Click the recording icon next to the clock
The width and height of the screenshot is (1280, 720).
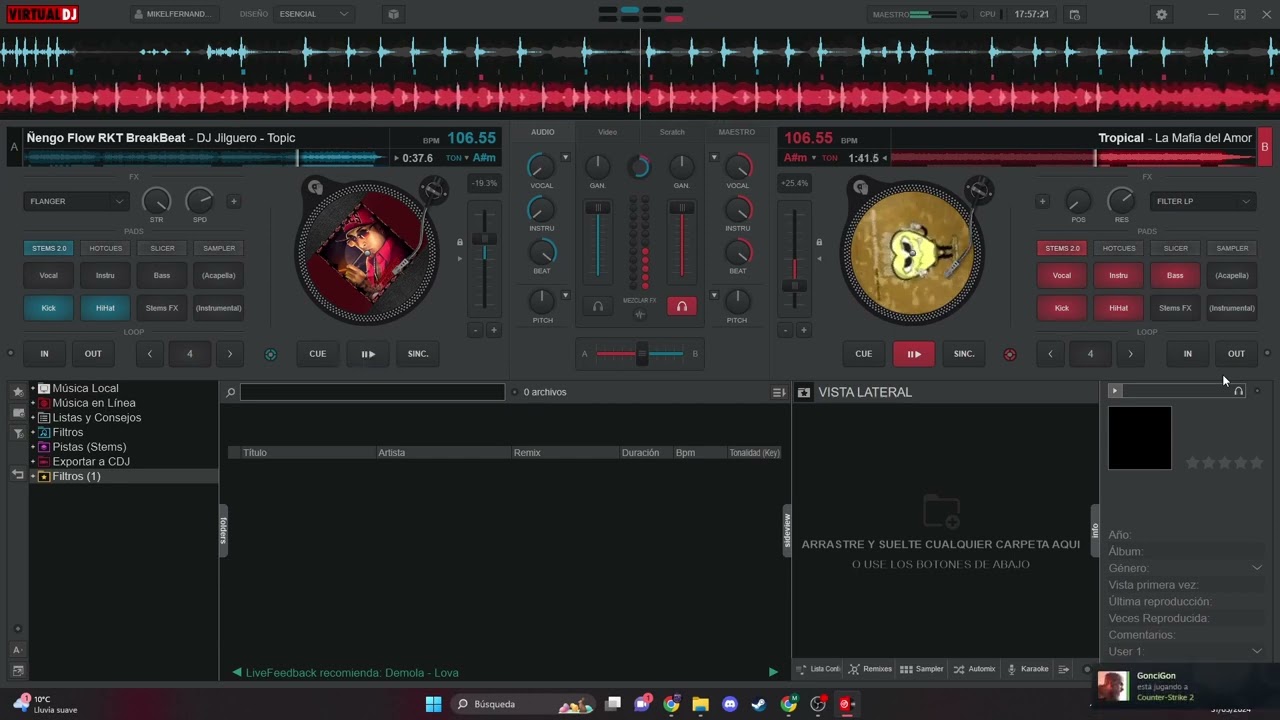[1074, 15]
